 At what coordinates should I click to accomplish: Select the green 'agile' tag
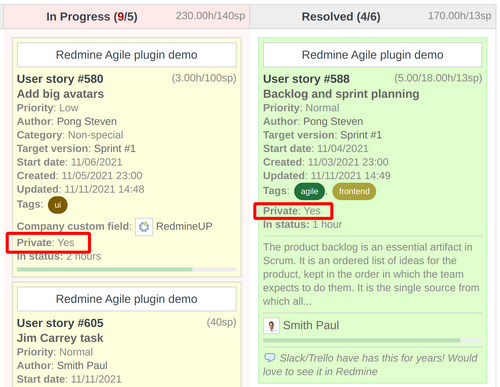click(309, 191)
